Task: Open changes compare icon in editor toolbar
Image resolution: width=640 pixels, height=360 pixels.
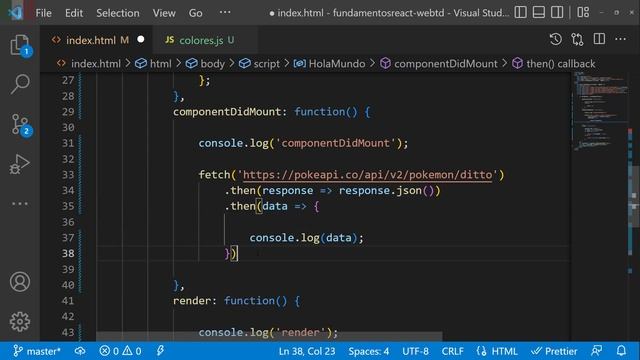Action: [x=577, y=40]
